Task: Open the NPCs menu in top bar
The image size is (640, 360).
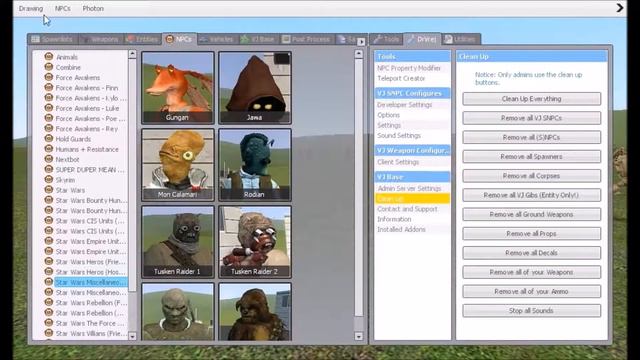Action: [x=62, y=9]
